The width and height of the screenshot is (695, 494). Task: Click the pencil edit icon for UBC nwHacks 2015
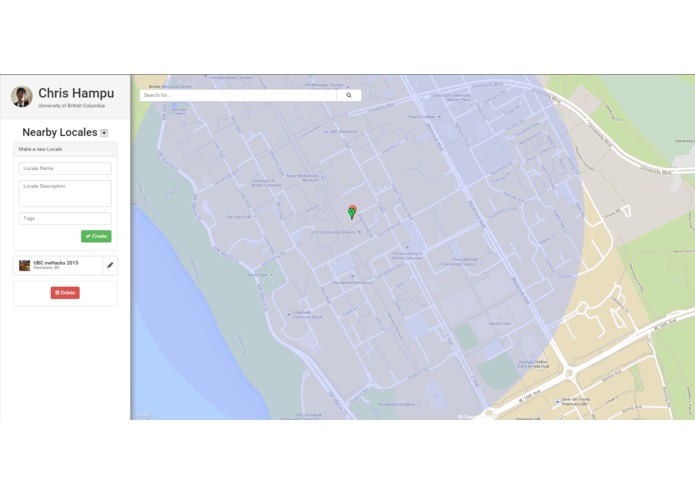point(110,265)
